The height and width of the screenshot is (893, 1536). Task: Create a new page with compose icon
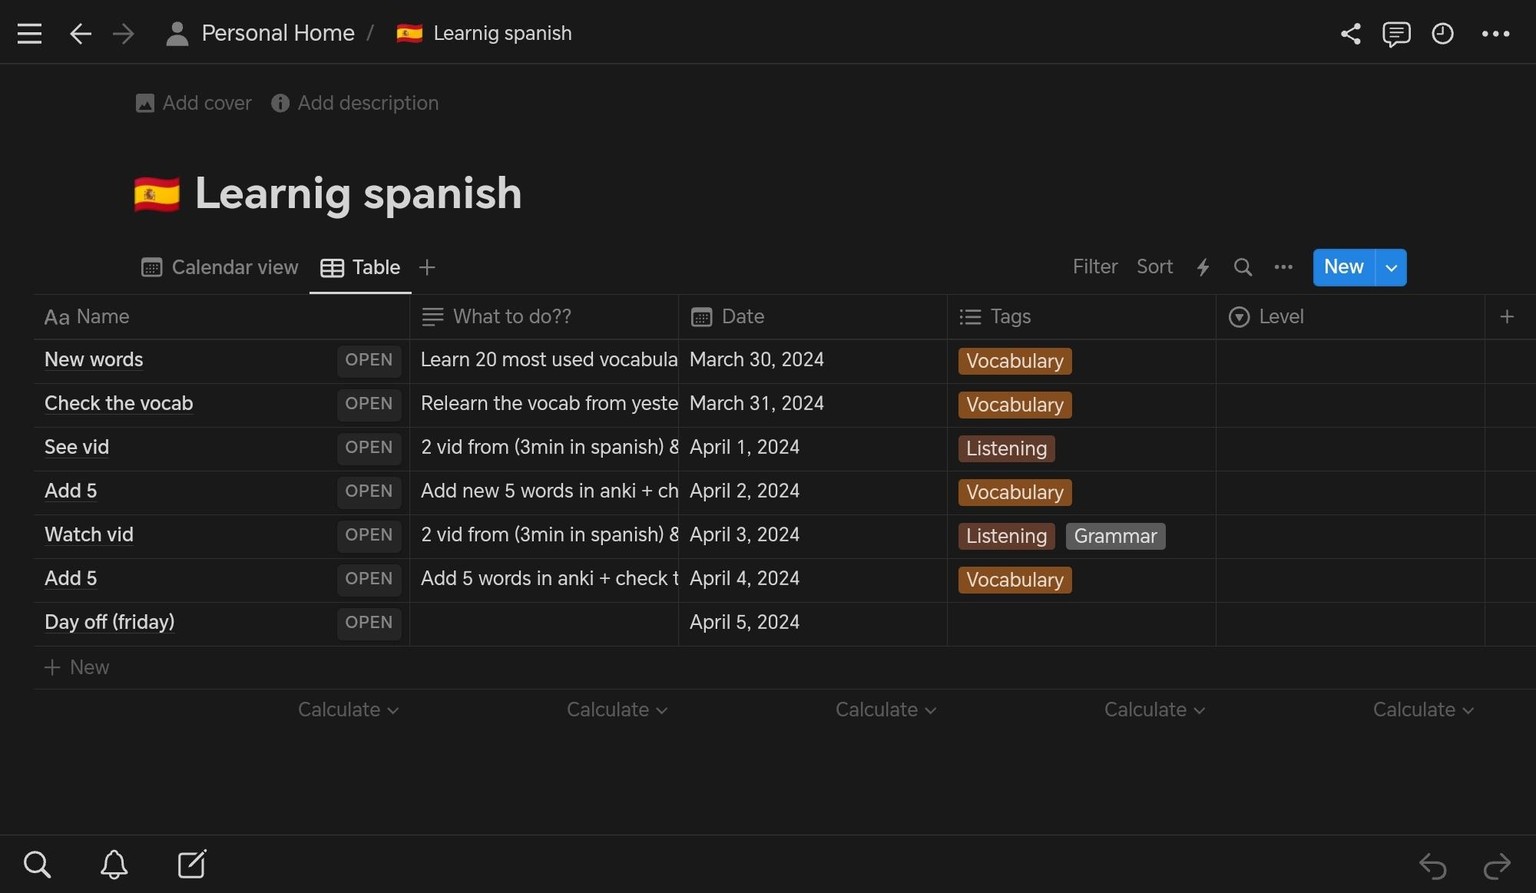tap(191, 864)
